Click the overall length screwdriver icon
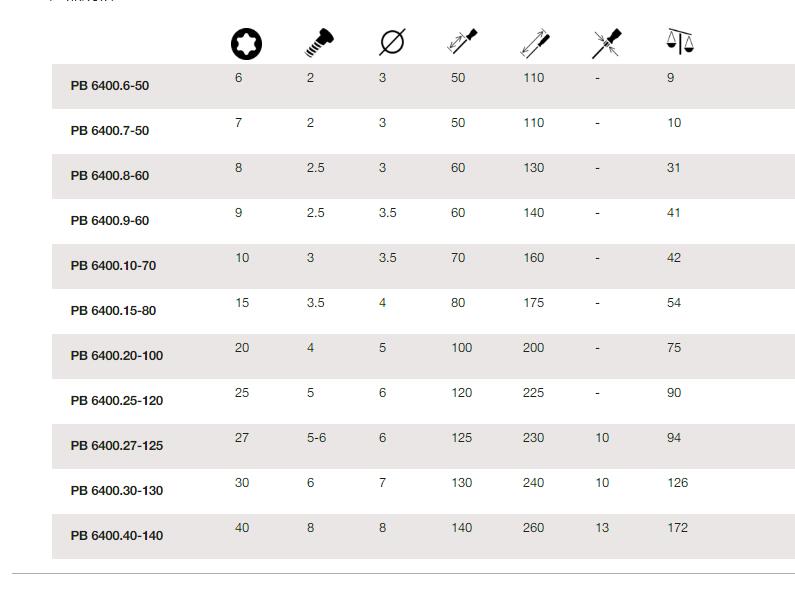The image size is (795, 606). click(535, 43)
